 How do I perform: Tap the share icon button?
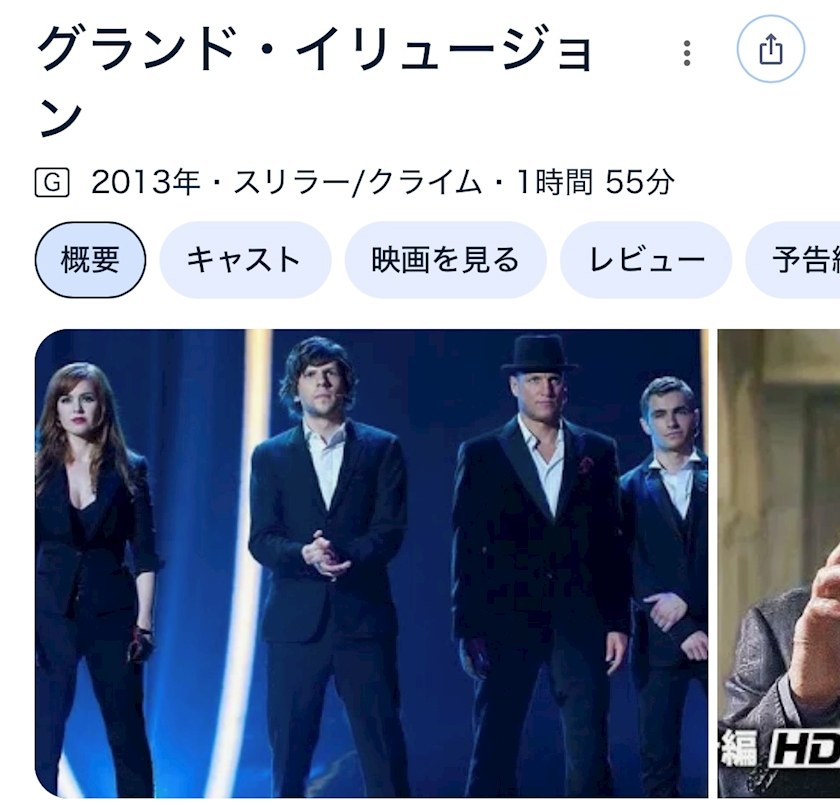tap(770, 49)
